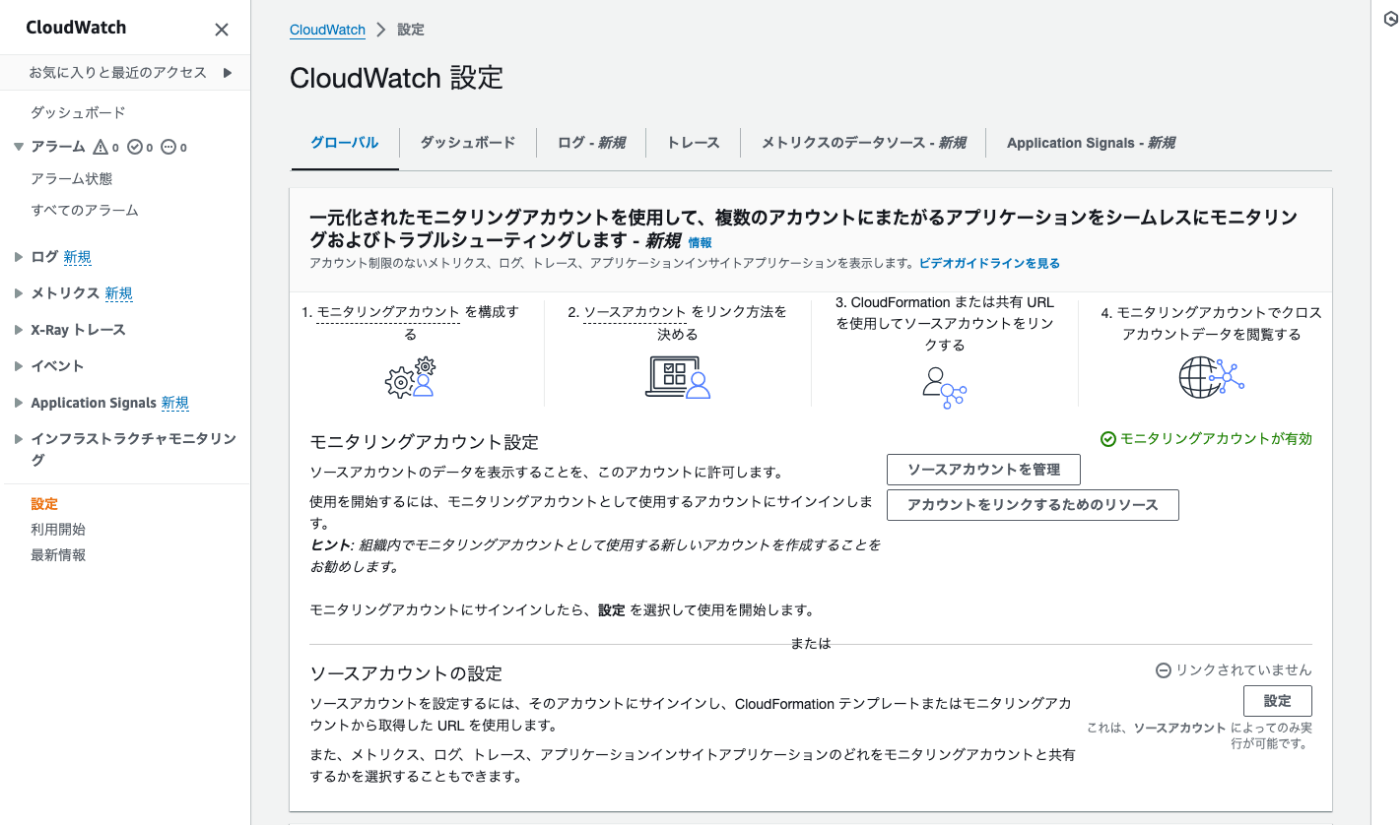Click the OK checkmark alarm count icon
The image size is (1400, 825).
[134, 147]
